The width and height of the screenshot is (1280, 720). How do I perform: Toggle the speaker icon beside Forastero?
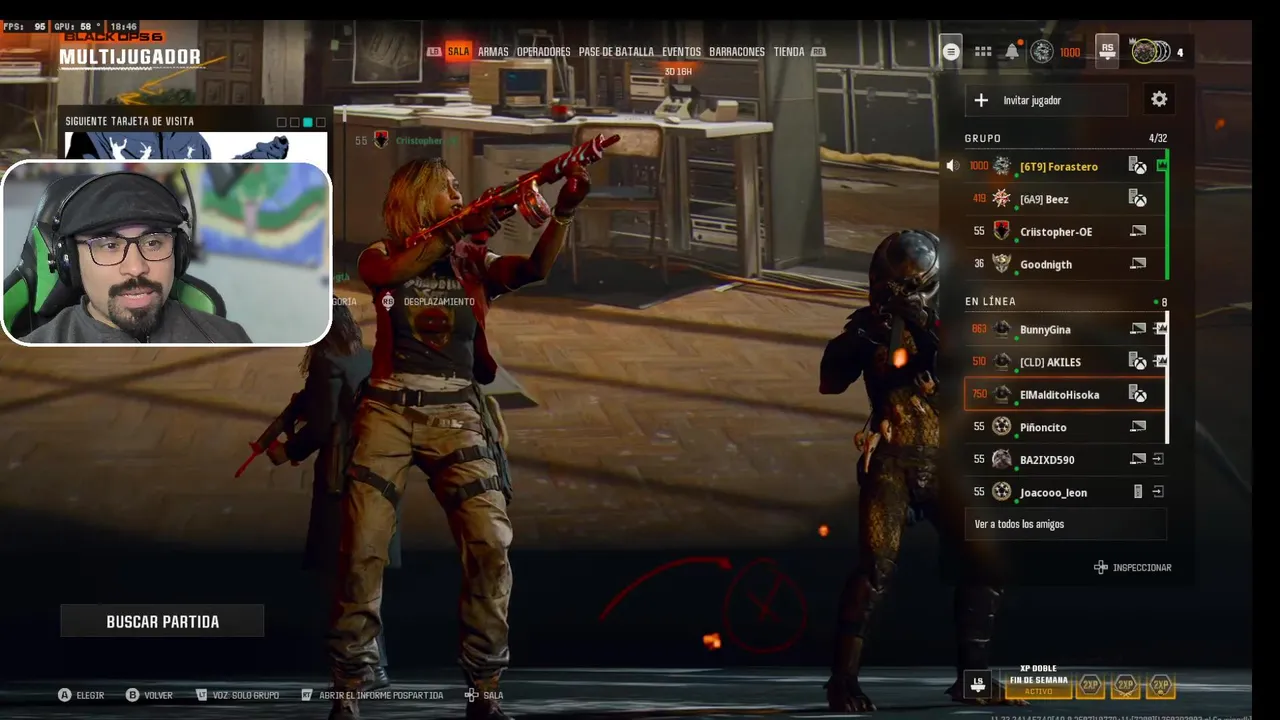click(x=953, y=166)
